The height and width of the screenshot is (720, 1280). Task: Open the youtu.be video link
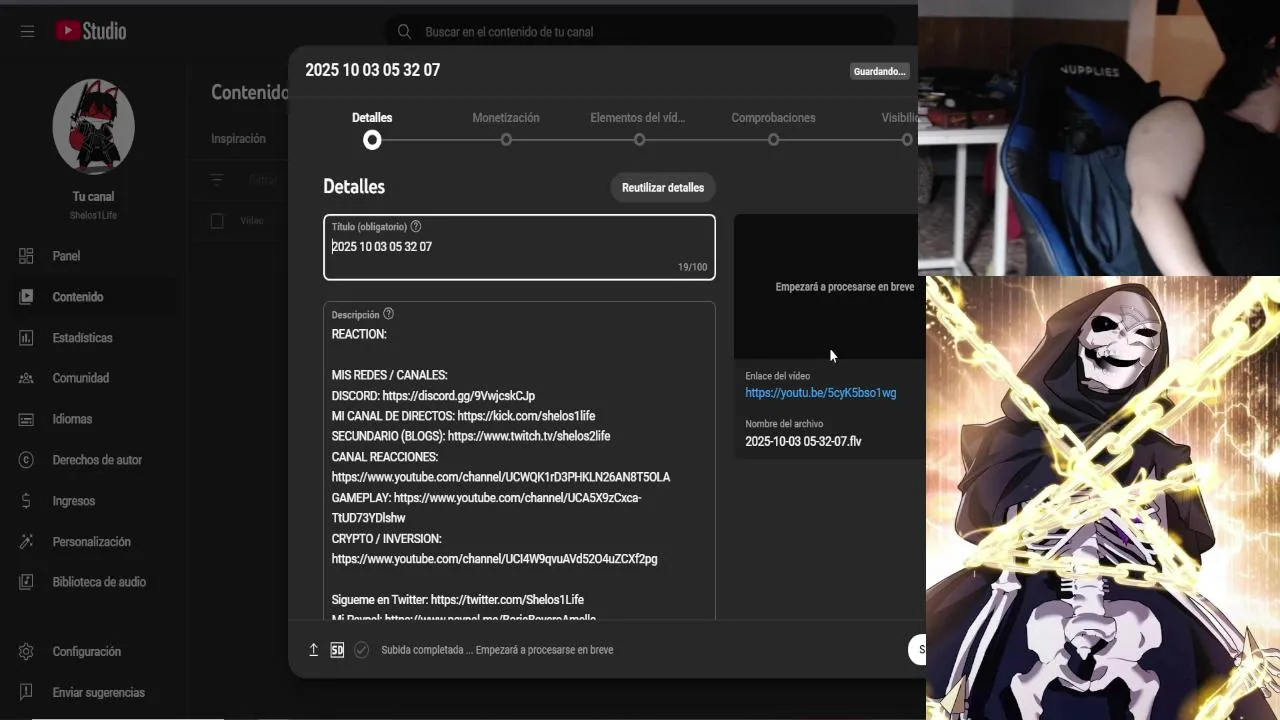pyautogui.click(x=820, y=393)
